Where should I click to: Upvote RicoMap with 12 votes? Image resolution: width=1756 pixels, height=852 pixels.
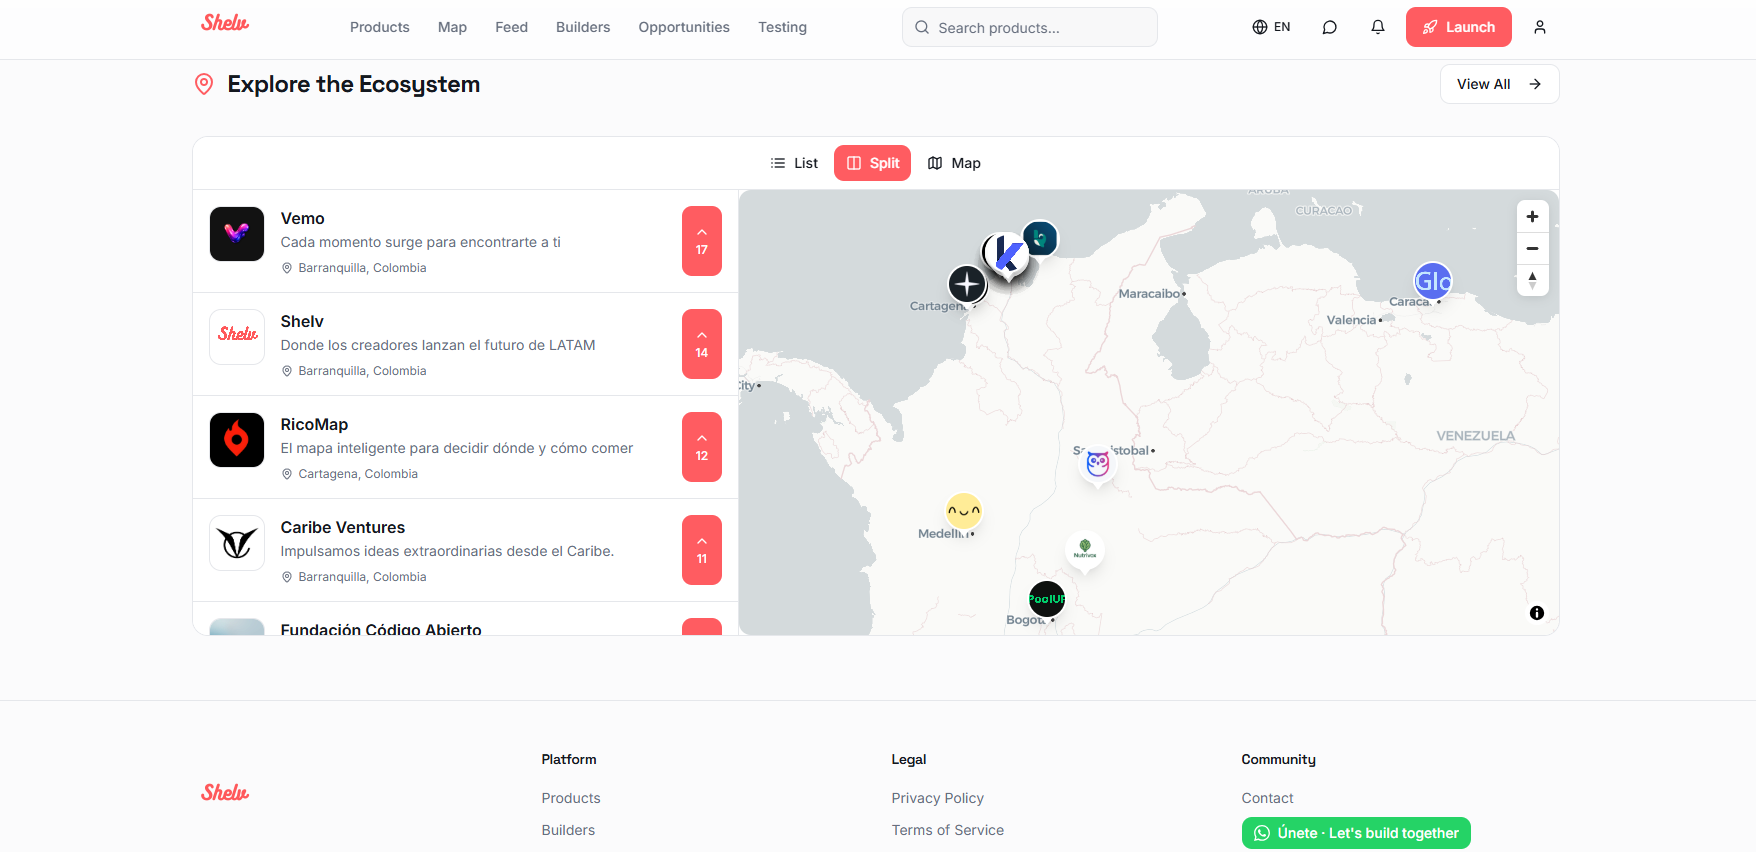click(702, 447)
